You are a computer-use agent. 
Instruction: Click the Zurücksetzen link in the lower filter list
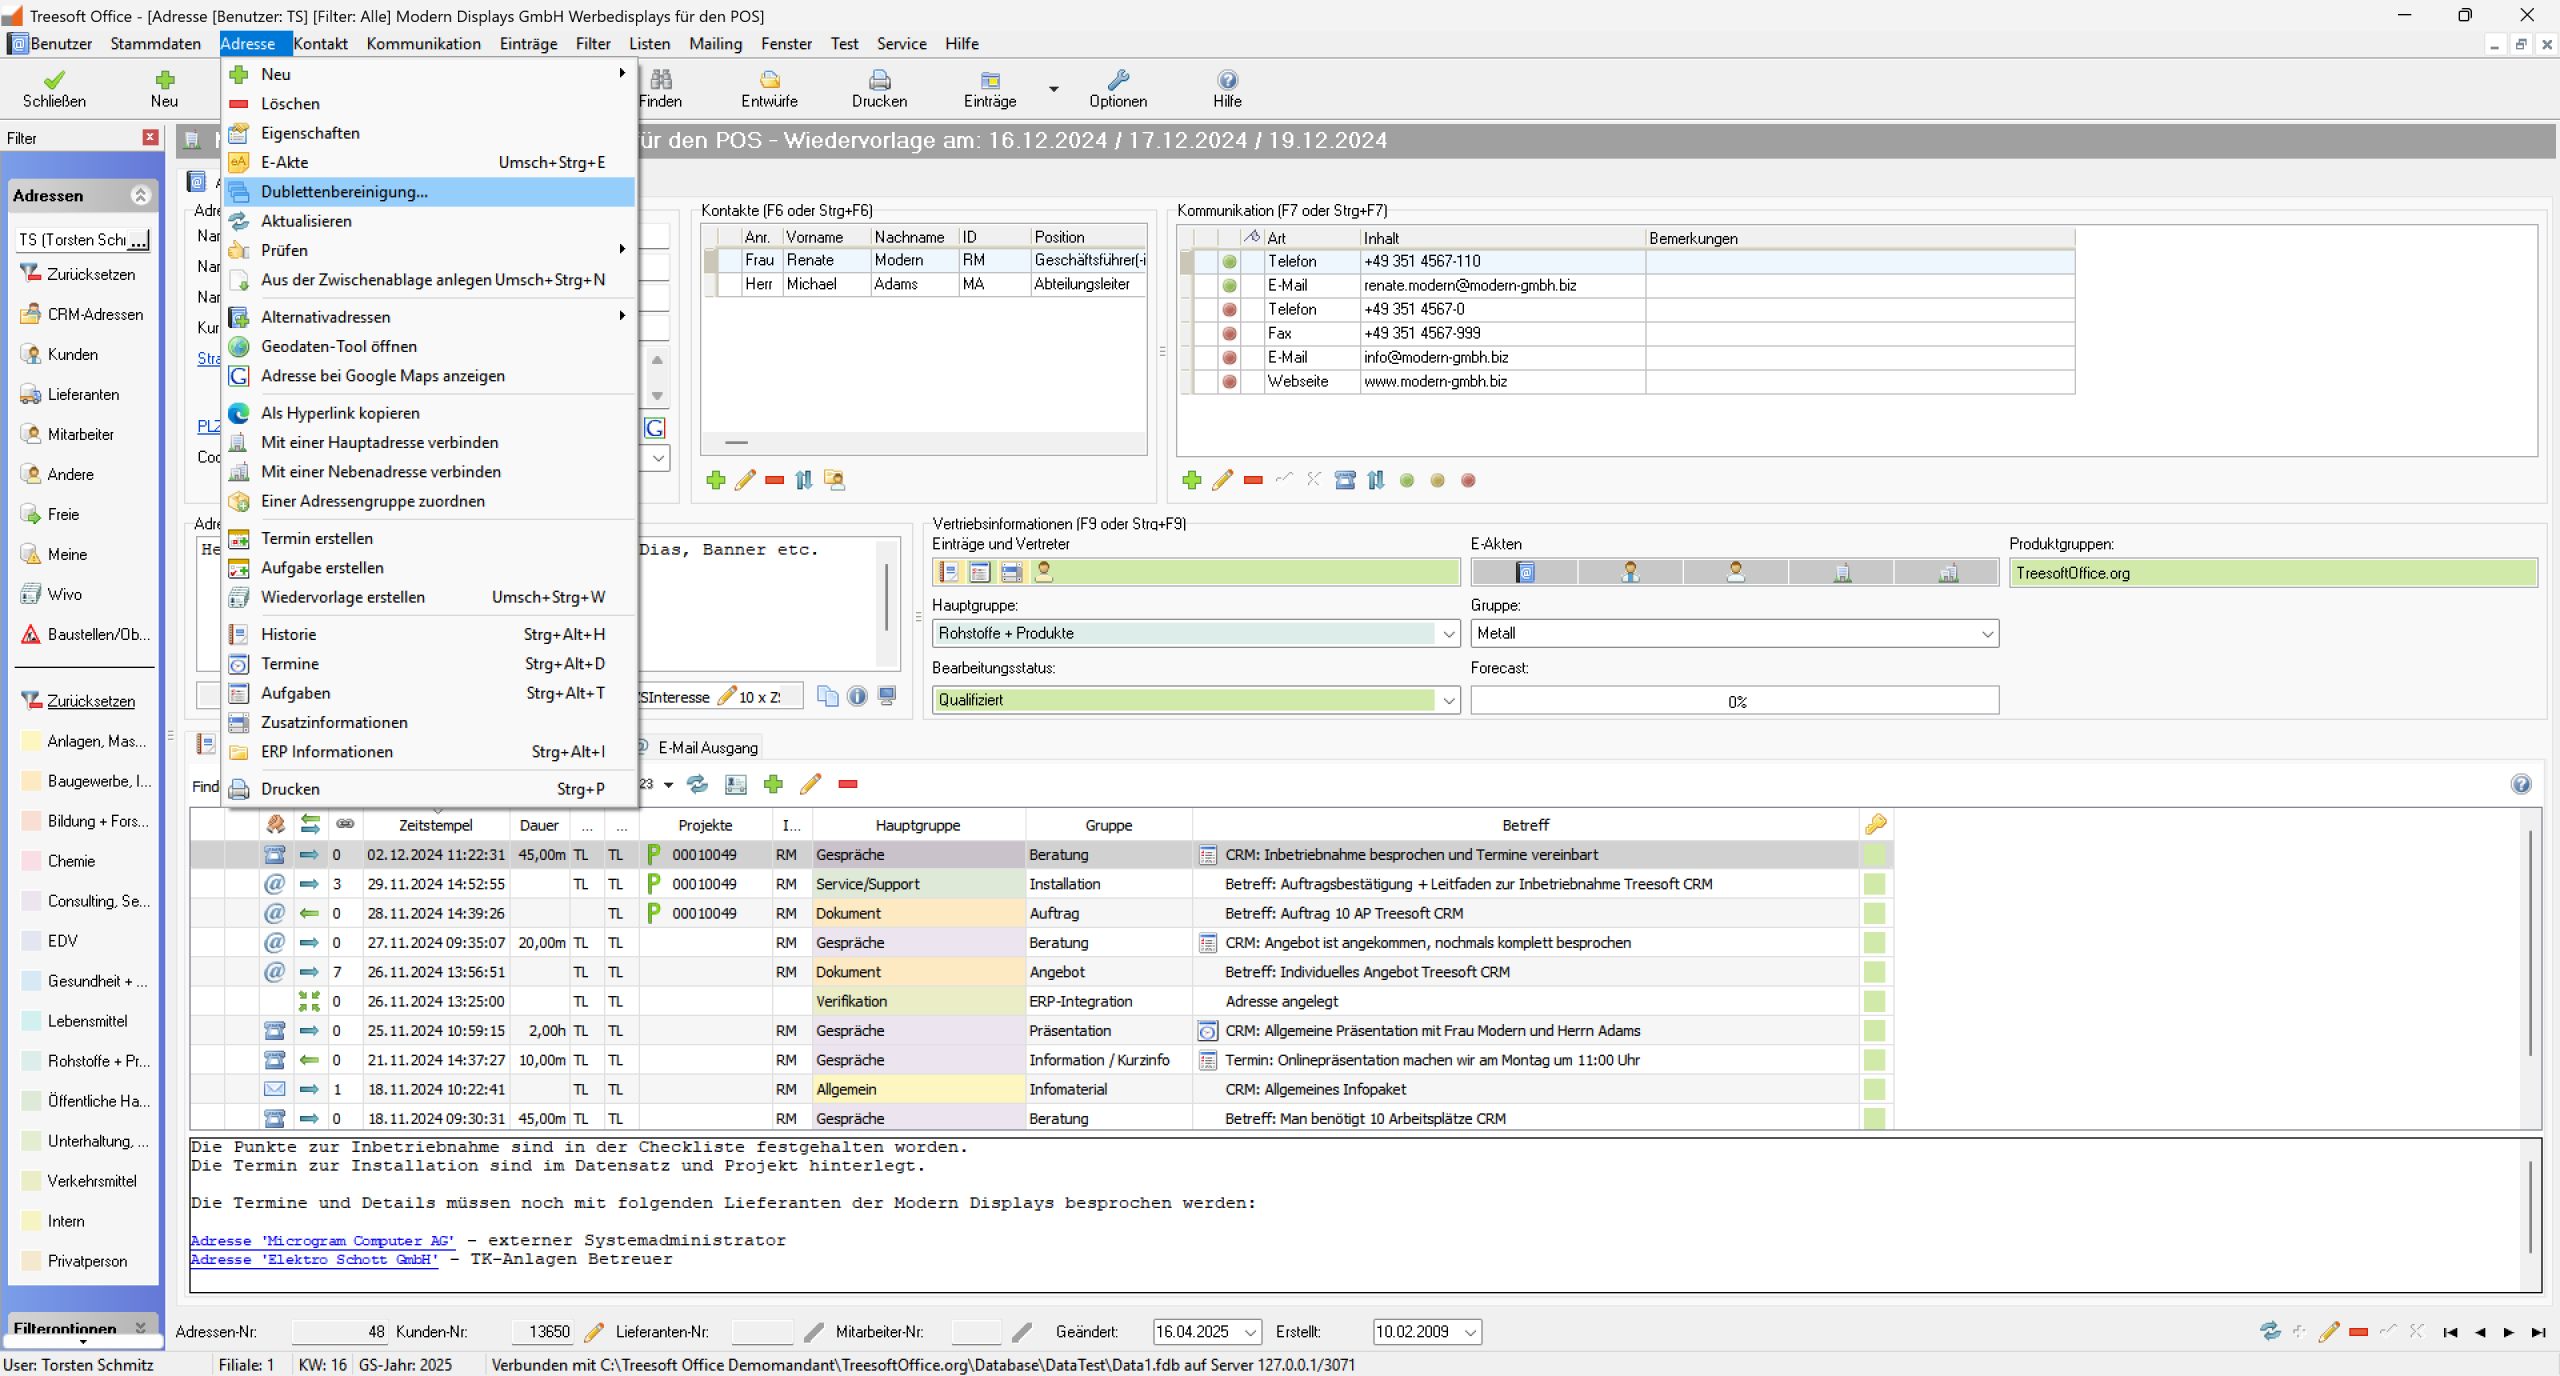91,701
